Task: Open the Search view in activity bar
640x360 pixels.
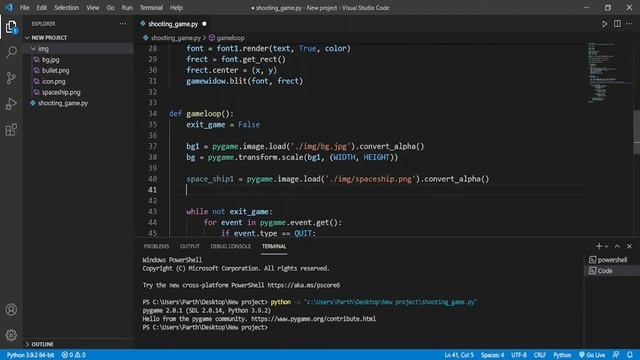Action: click(11, 52)
